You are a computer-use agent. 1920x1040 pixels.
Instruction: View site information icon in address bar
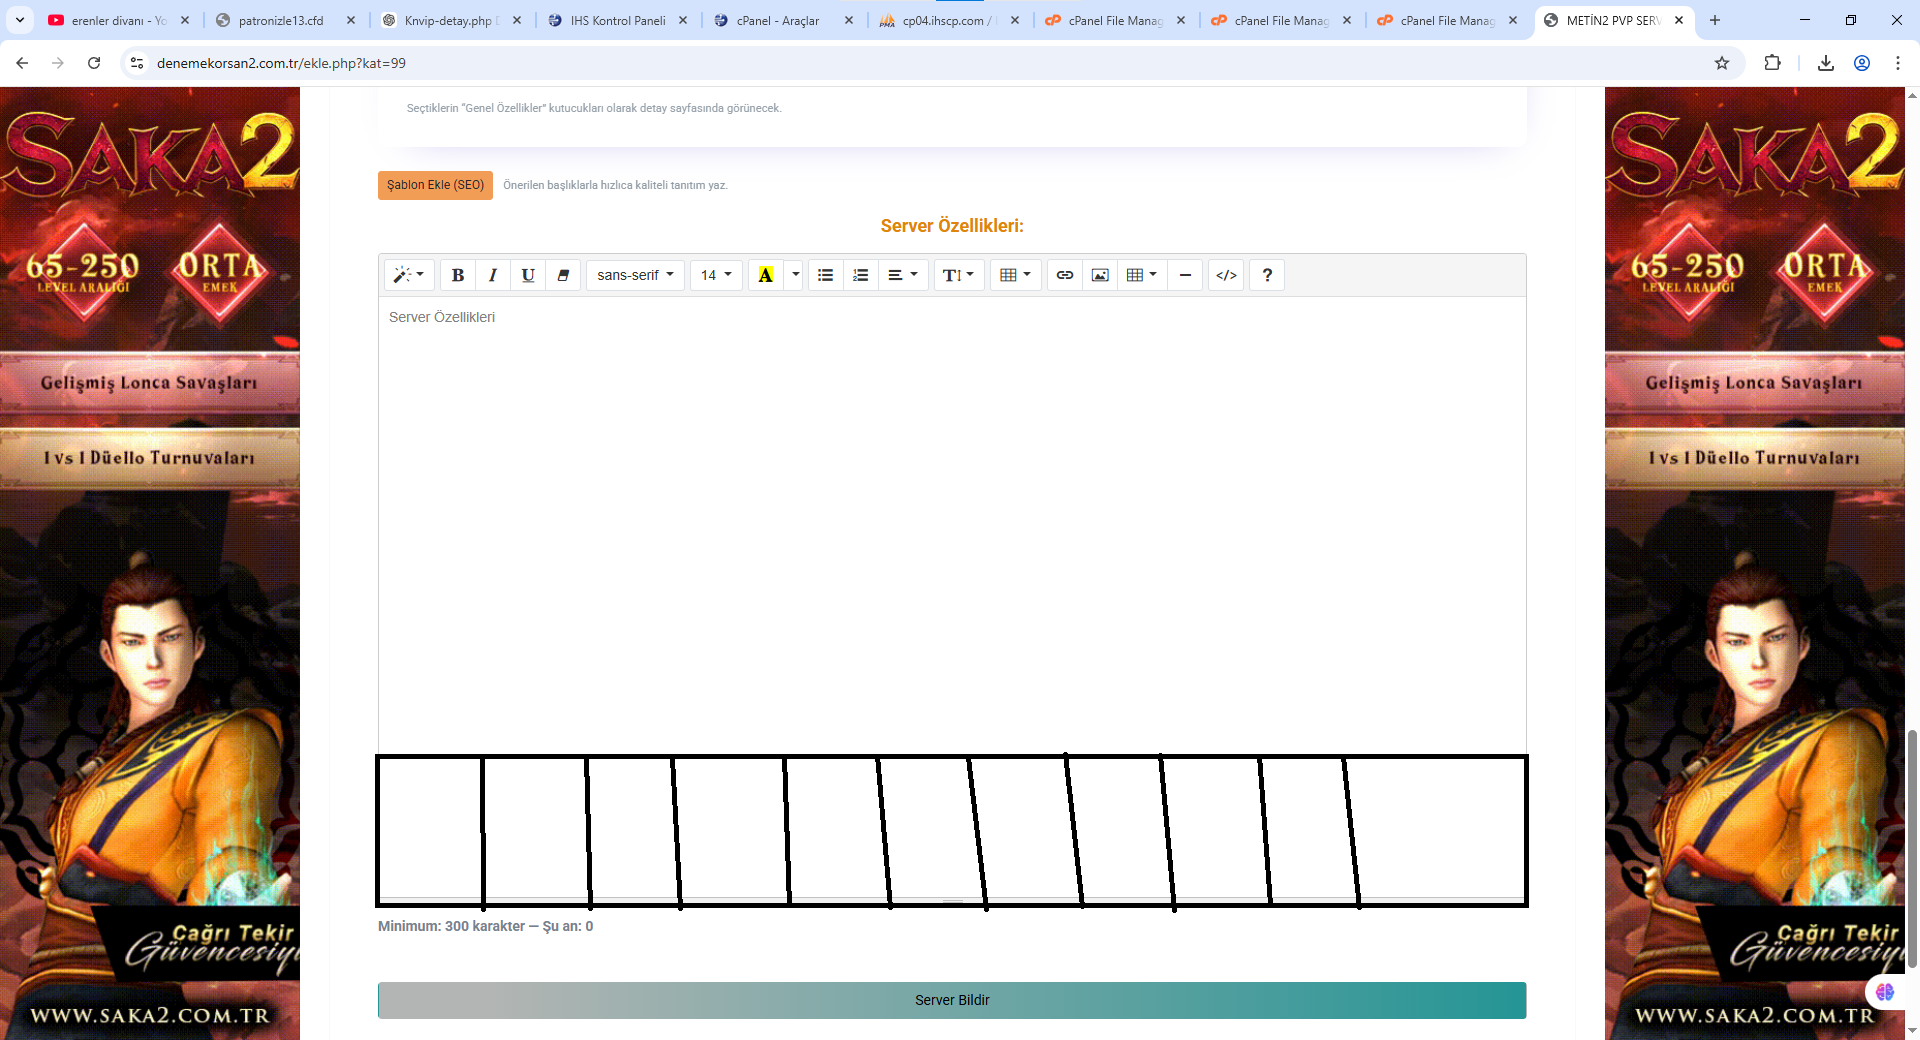point(137,63)
